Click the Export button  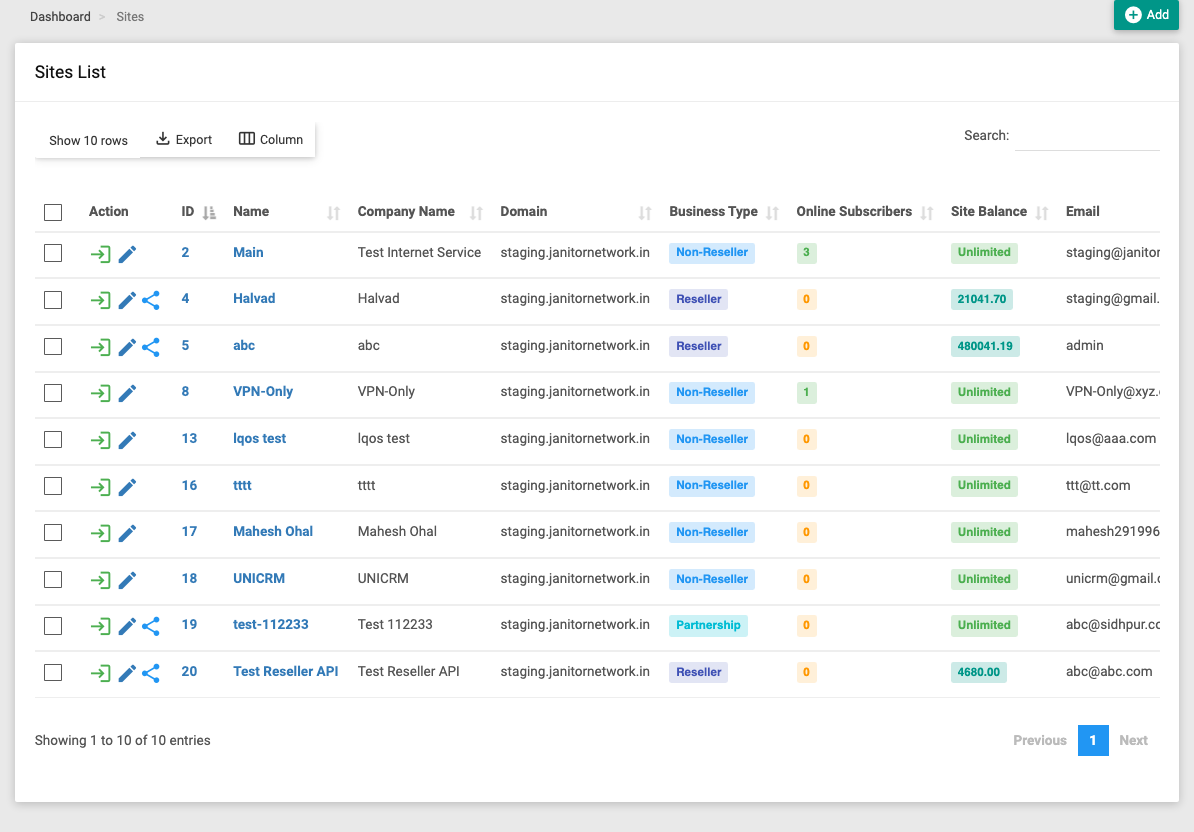click(184, 139)
